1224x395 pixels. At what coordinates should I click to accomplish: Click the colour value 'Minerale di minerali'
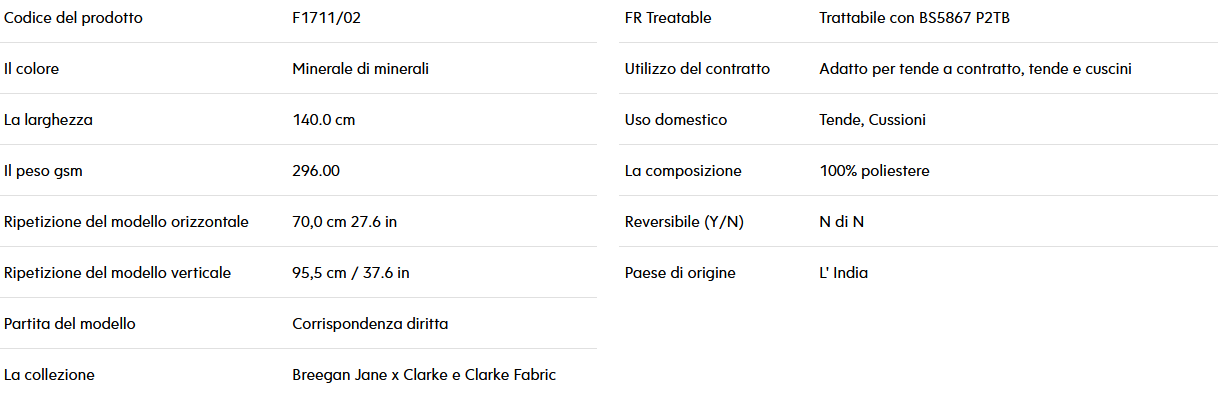pos(360,69)
